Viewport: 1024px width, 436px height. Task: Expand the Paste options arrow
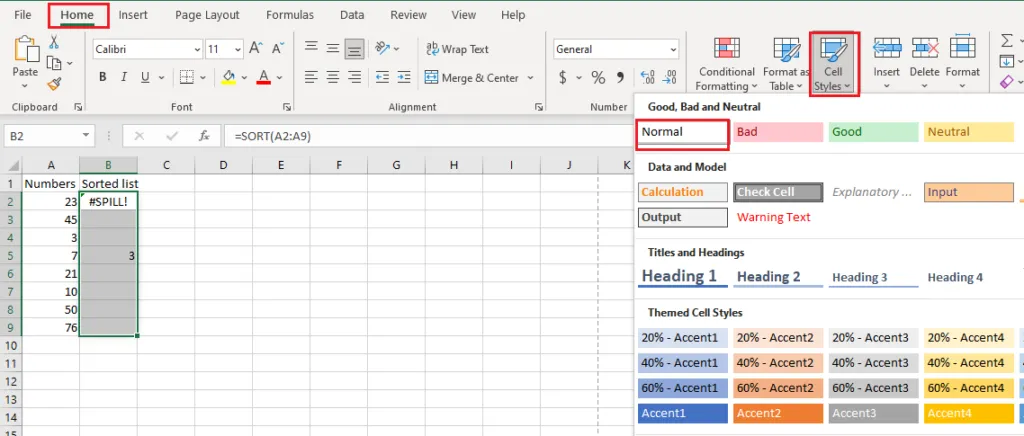click(25, 86)
